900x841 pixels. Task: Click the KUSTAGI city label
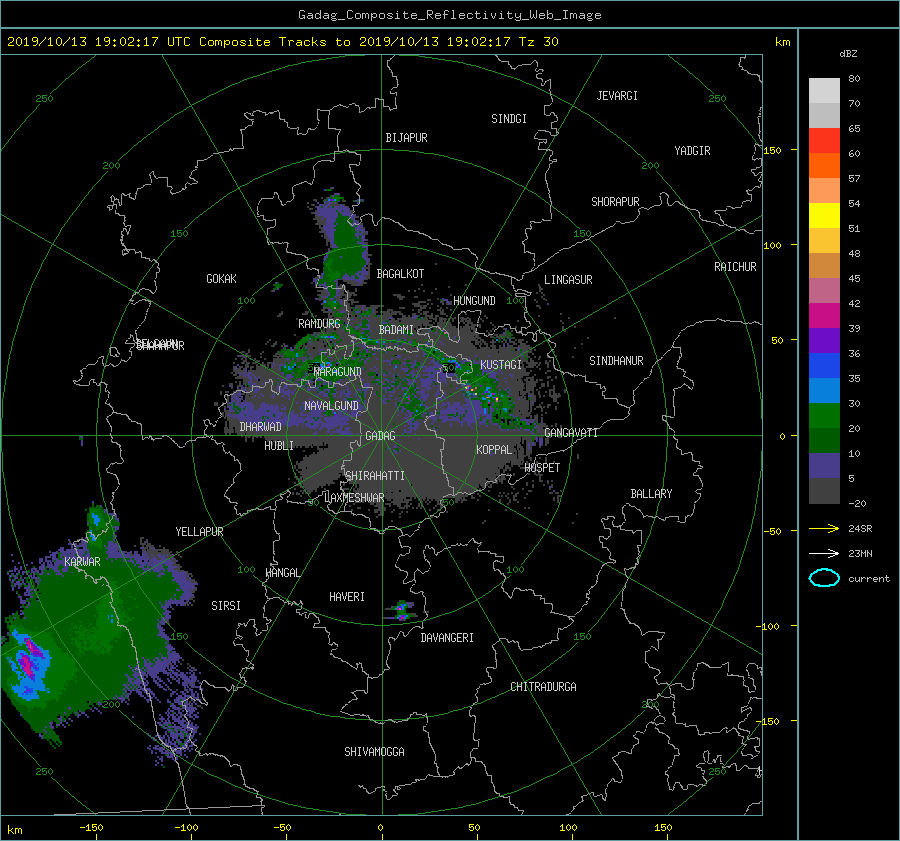click(501, 365)
